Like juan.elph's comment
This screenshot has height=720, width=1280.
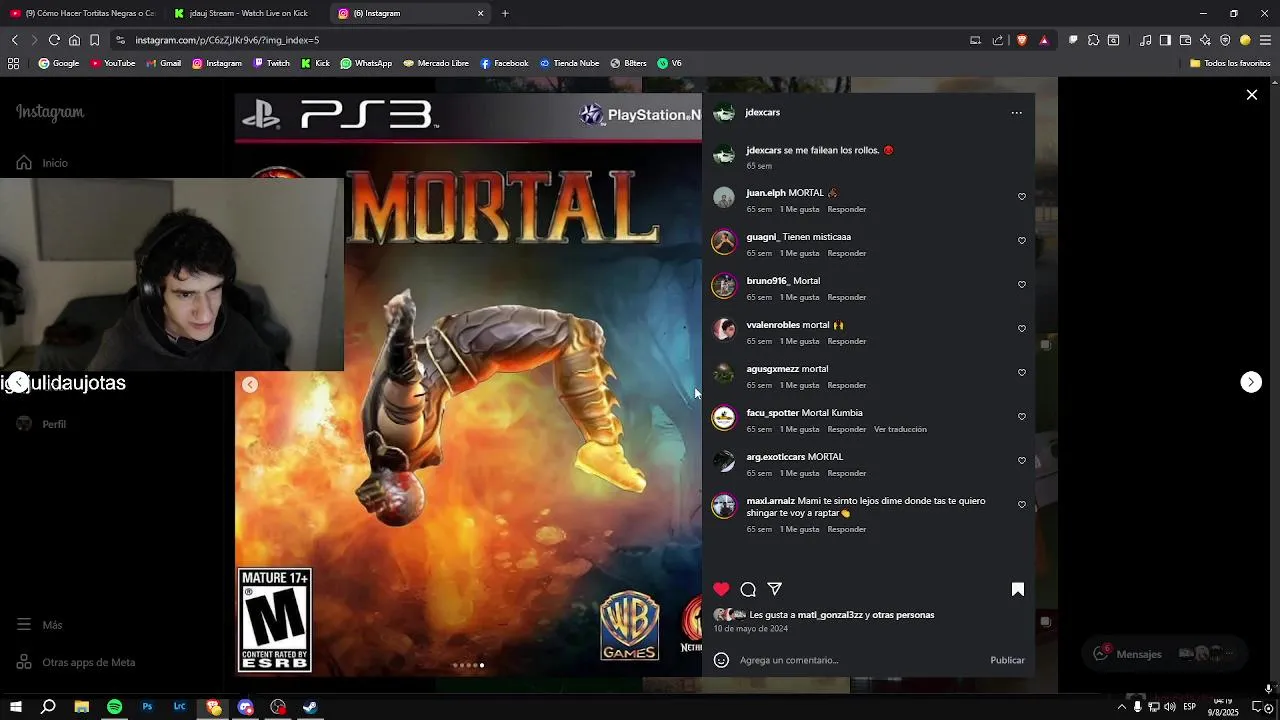coord(1021,197)
